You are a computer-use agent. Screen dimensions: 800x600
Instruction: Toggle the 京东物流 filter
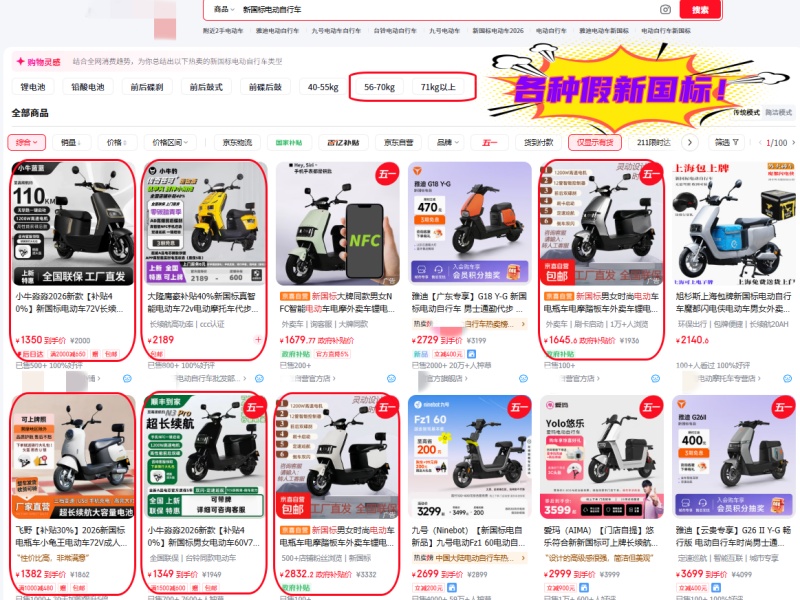[237, 142]
